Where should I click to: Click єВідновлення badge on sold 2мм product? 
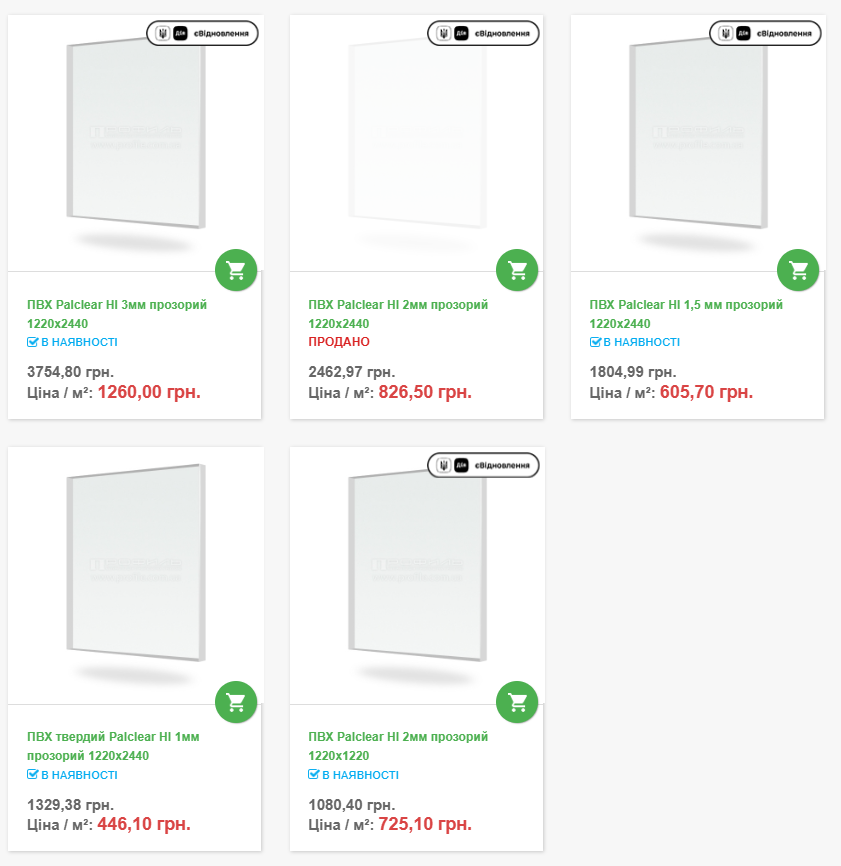[x=484, y=33]
